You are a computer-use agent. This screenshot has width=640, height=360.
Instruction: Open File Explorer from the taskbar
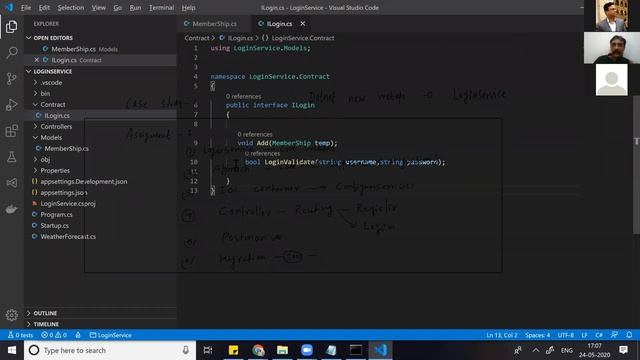282,350
